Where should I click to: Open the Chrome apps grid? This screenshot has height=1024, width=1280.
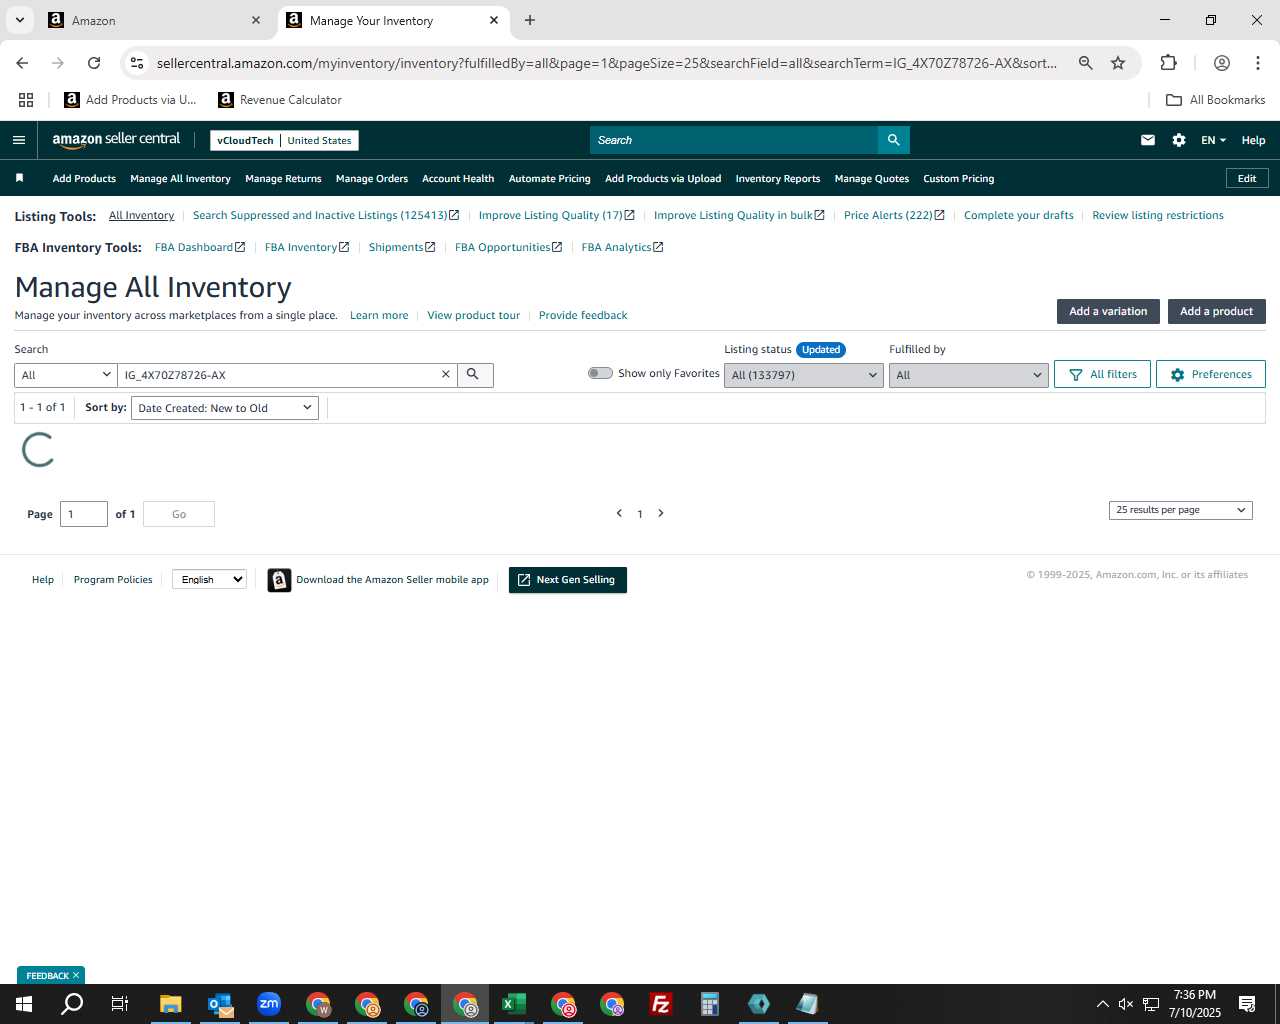click(26, 100)
